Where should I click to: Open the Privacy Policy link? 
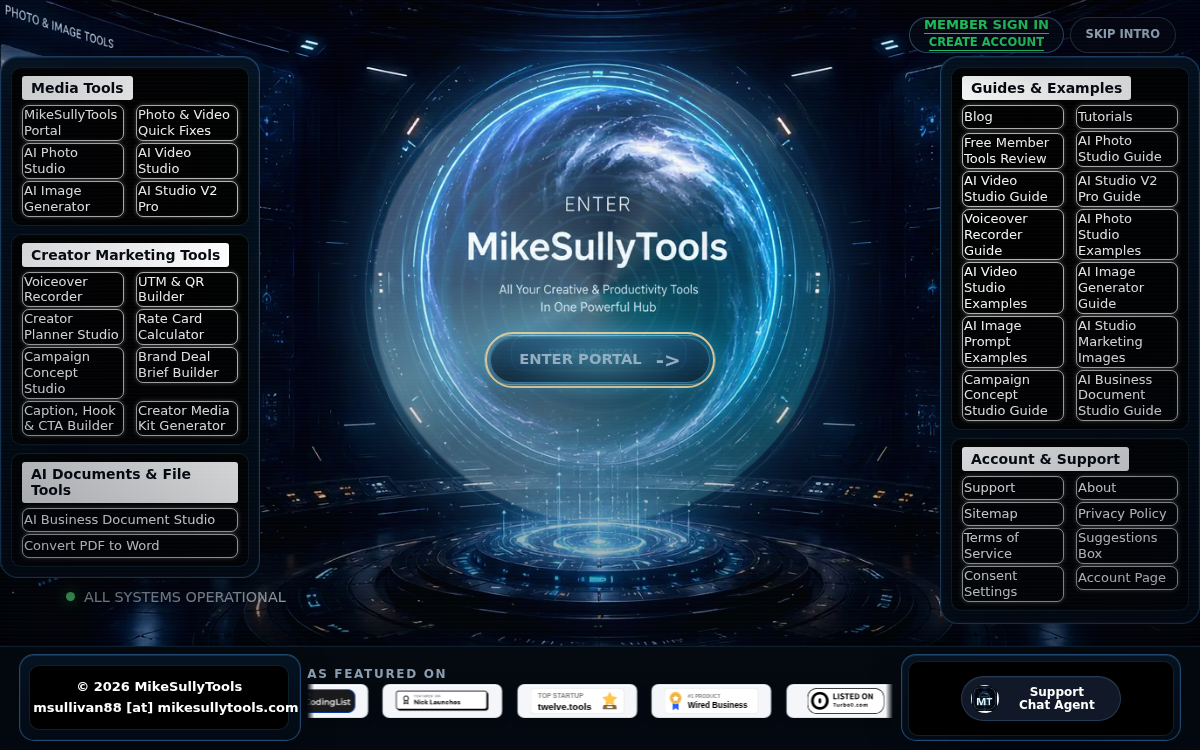[x=1127, y=514]
